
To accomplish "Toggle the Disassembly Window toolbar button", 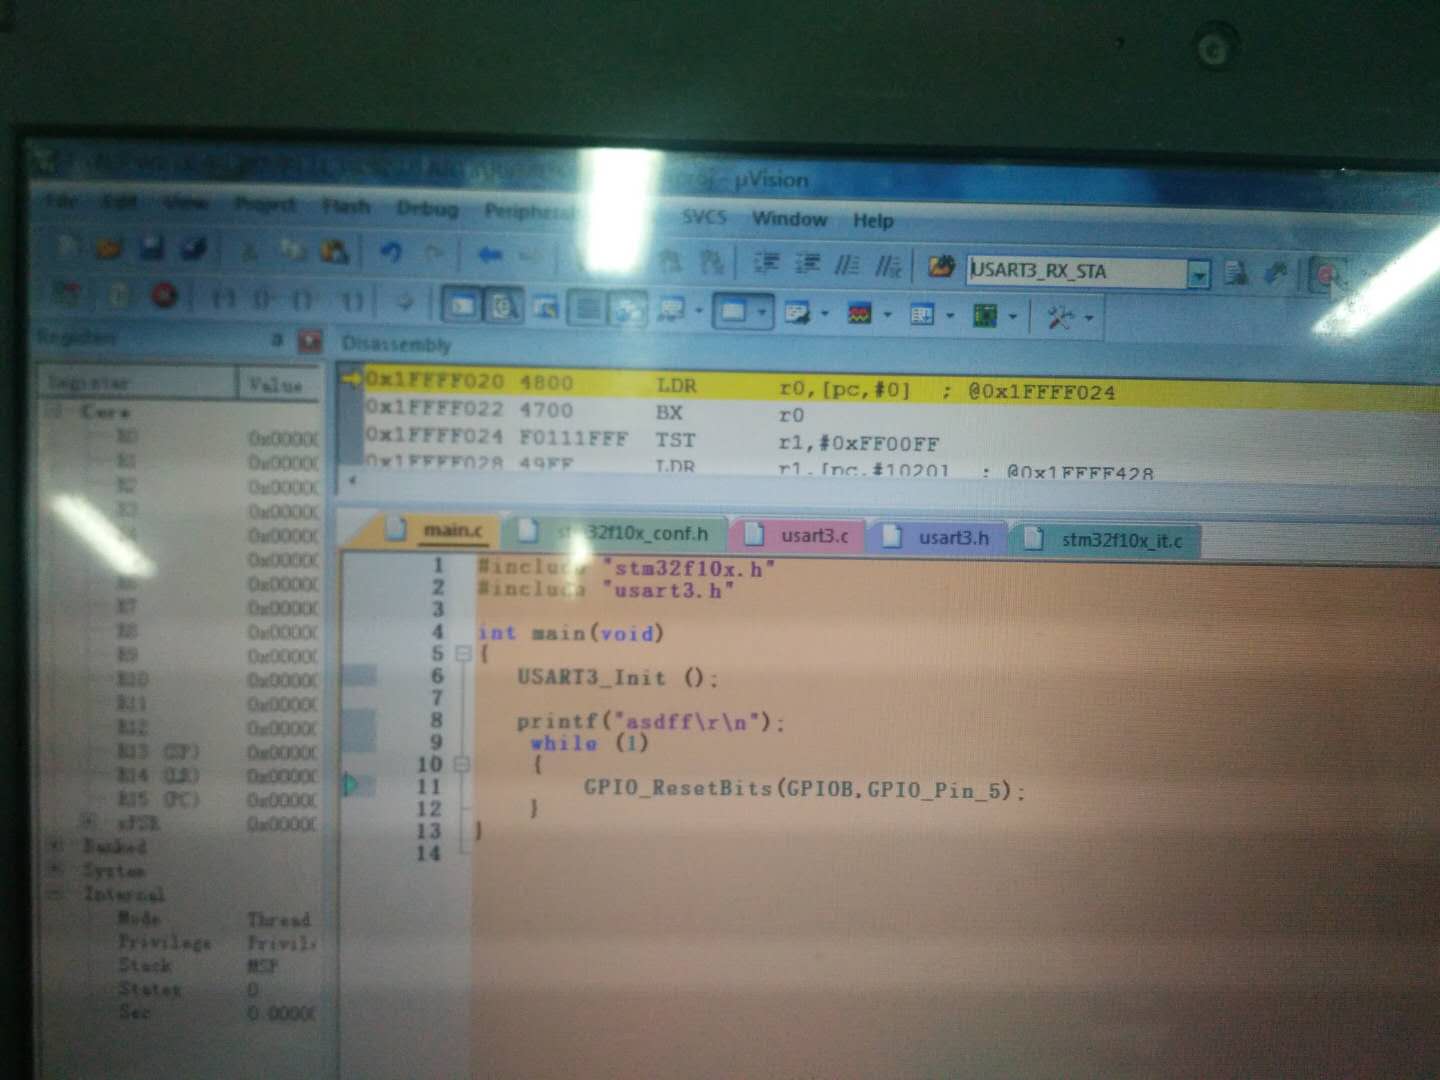I will 503,306.
